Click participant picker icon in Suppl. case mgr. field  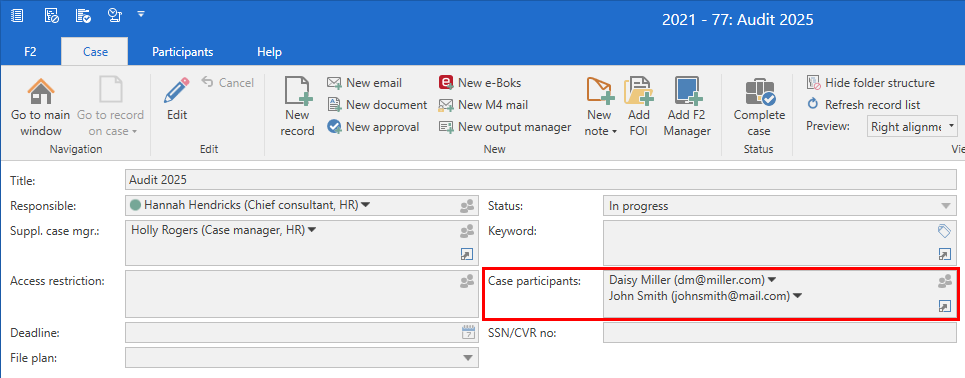[x=467, y=231]
